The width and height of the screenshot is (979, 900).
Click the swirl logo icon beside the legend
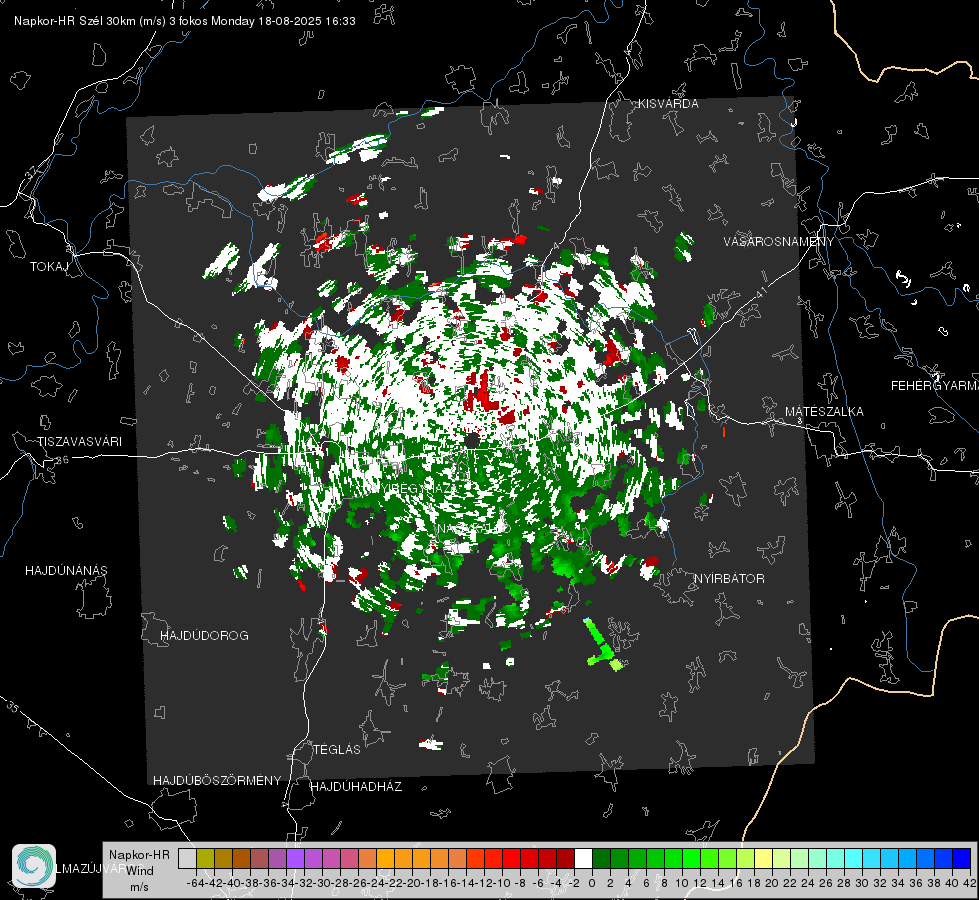tap(34, 866)
